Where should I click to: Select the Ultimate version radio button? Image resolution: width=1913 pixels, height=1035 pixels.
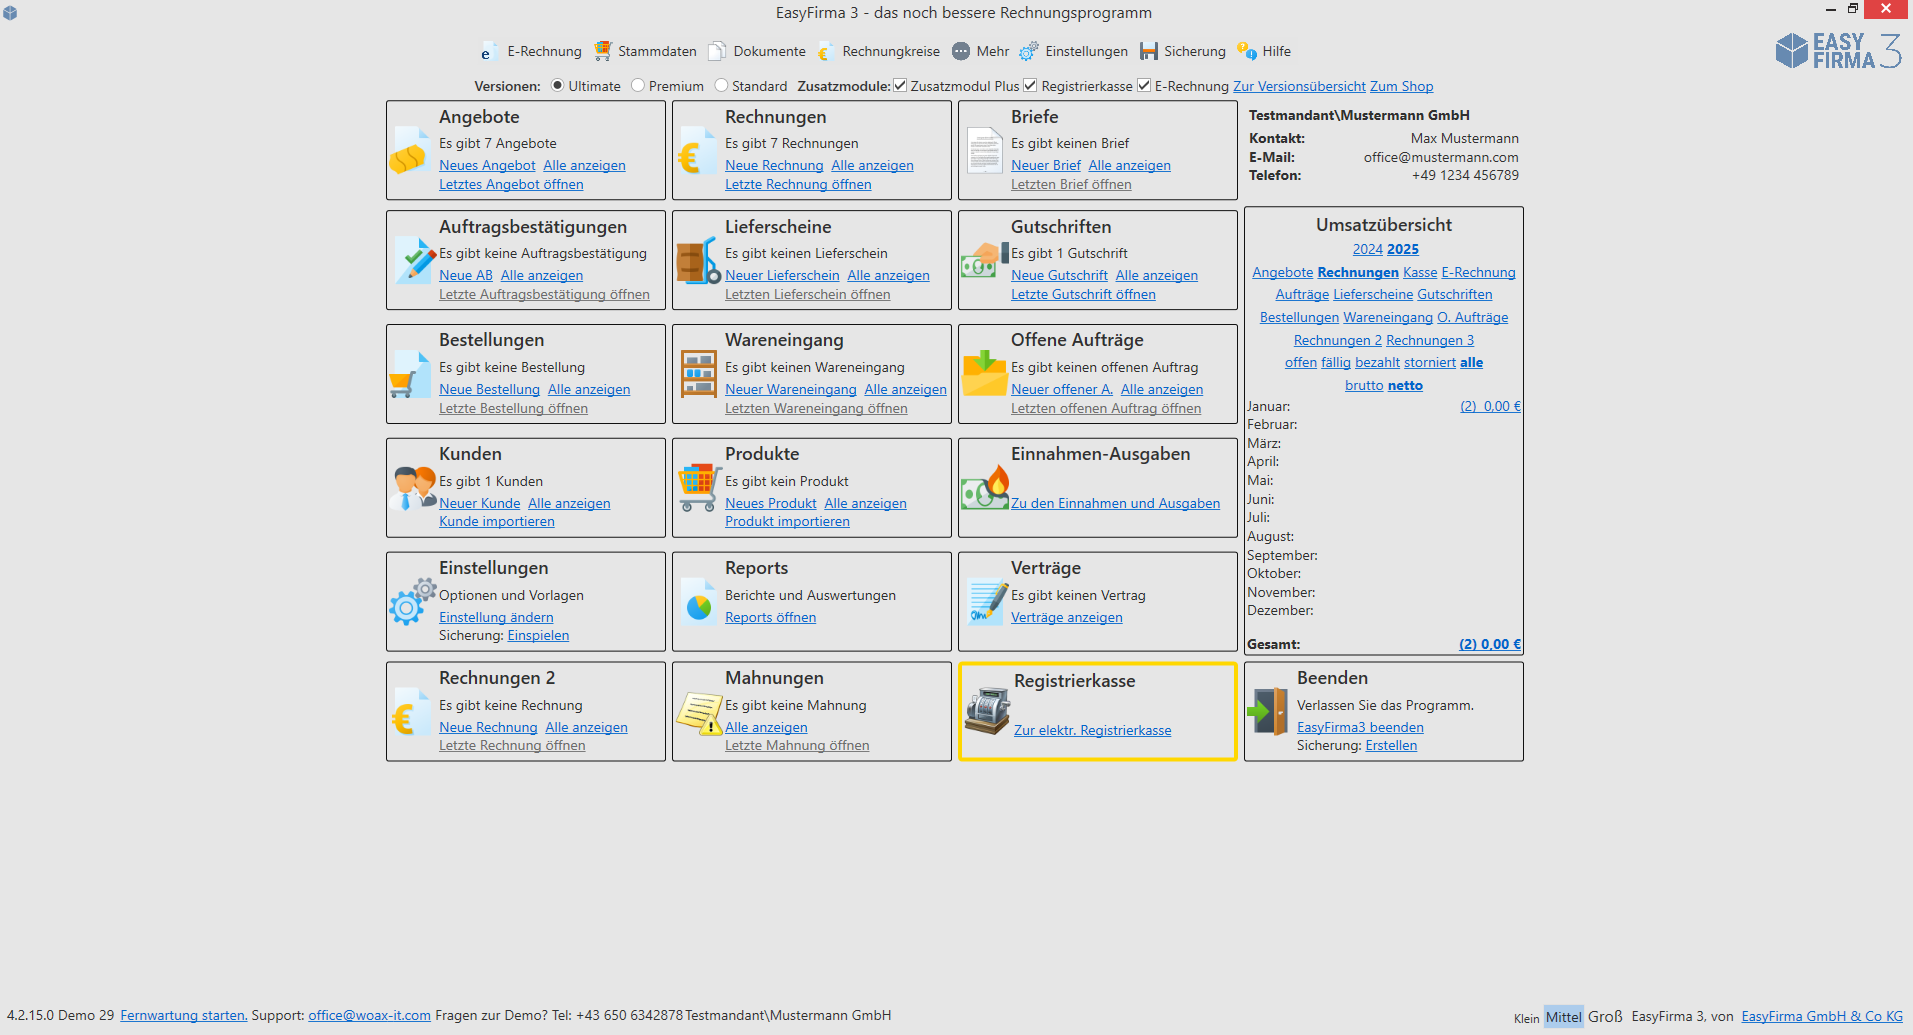pyautogui.click(x=557, y=85)
